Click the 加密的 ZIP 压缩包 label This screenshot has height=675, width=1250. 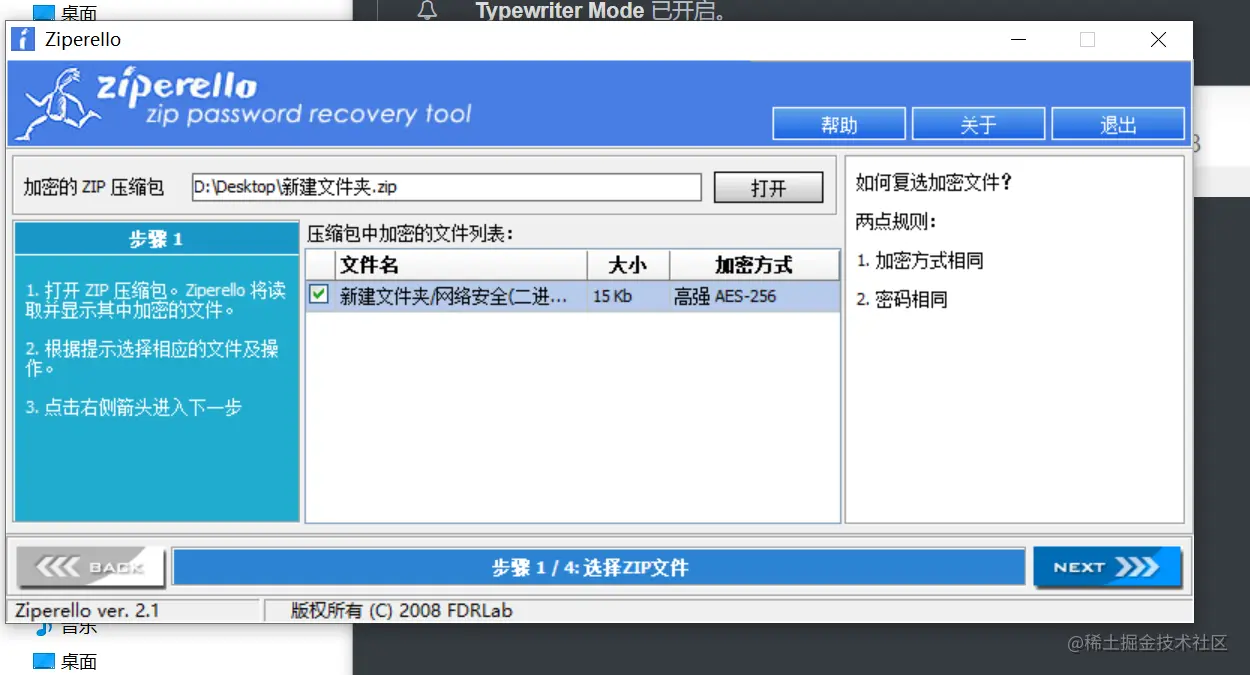(x=94, y=187)
